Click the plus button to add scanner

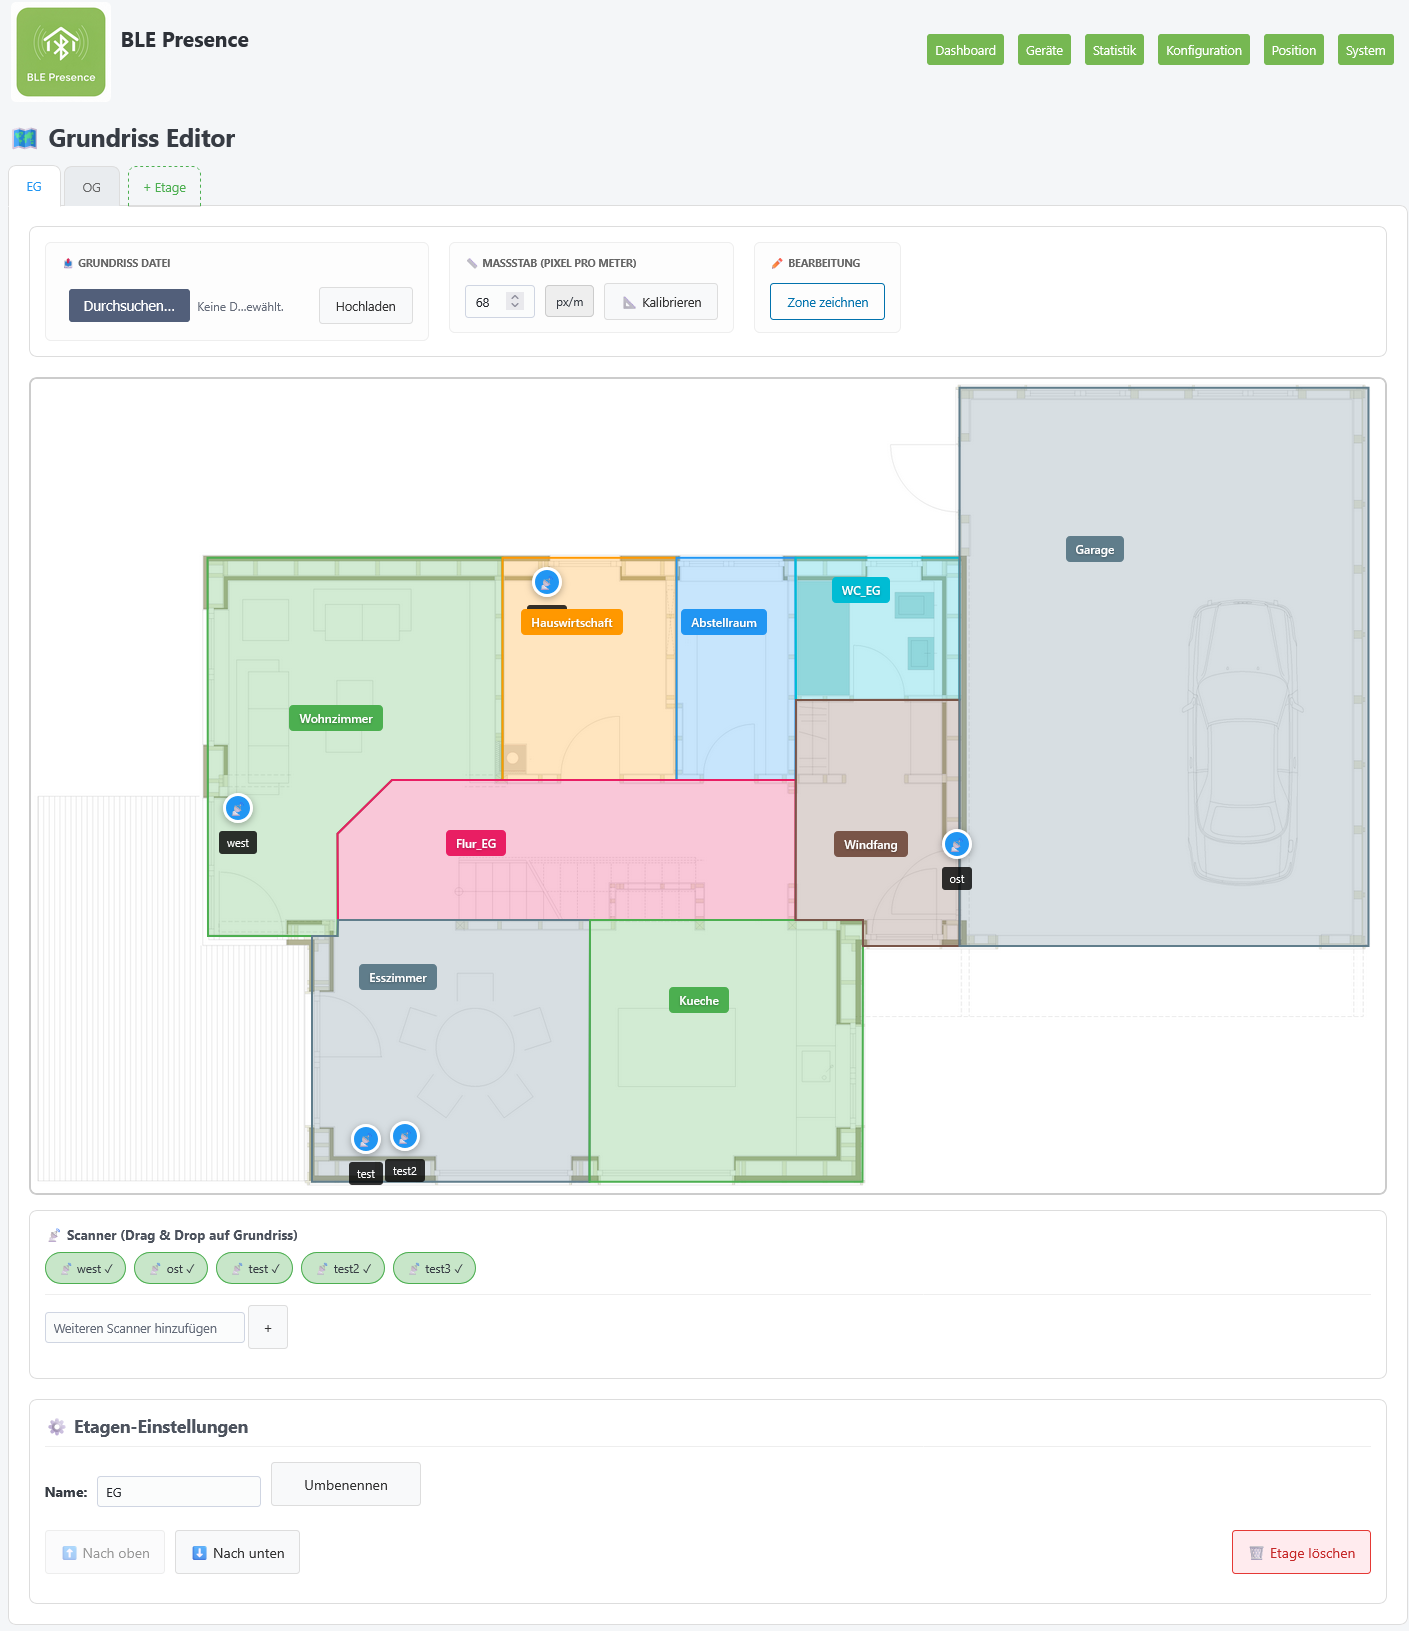tap(268, 1328)
